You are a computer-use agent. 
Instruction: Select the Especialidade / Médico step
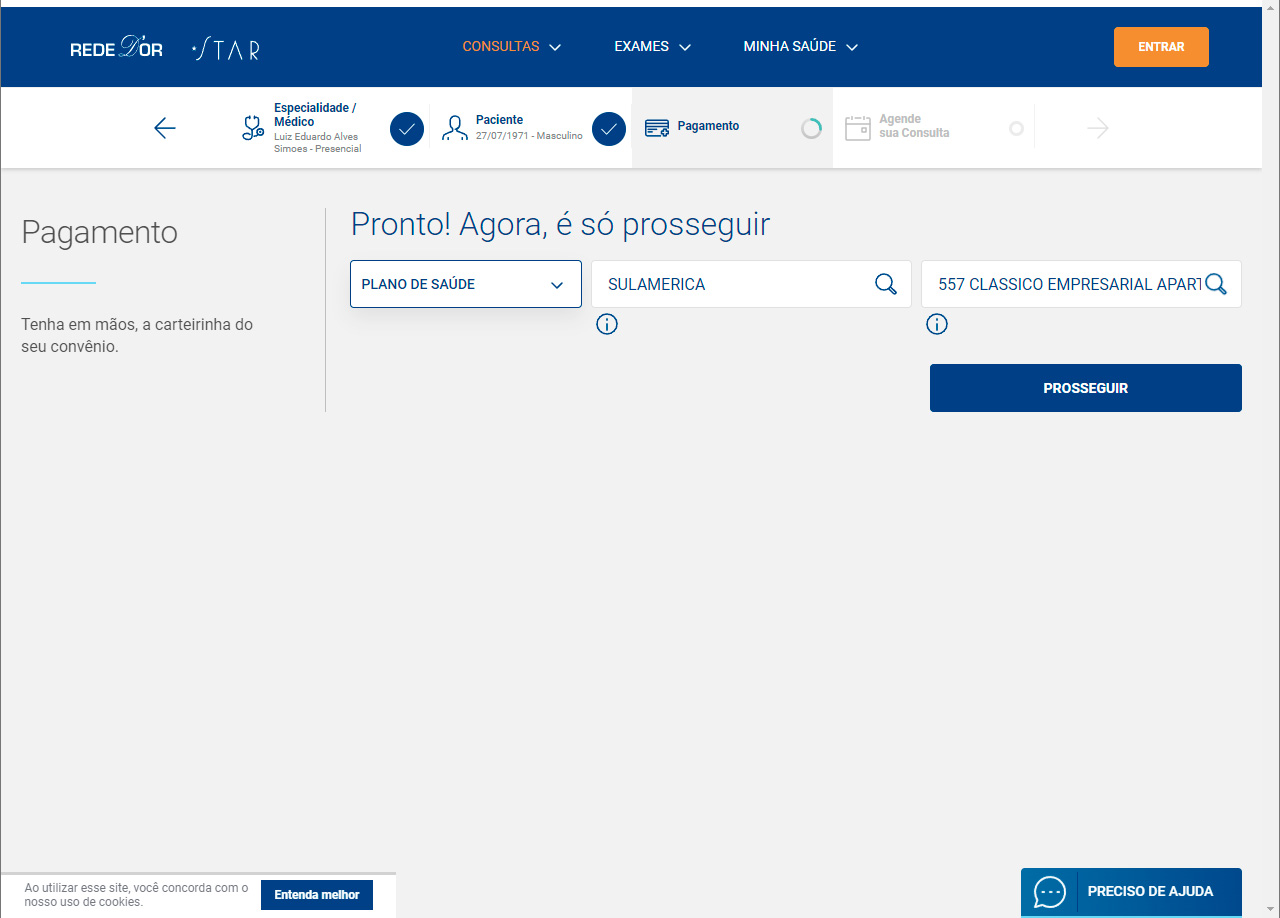point(330,128)
